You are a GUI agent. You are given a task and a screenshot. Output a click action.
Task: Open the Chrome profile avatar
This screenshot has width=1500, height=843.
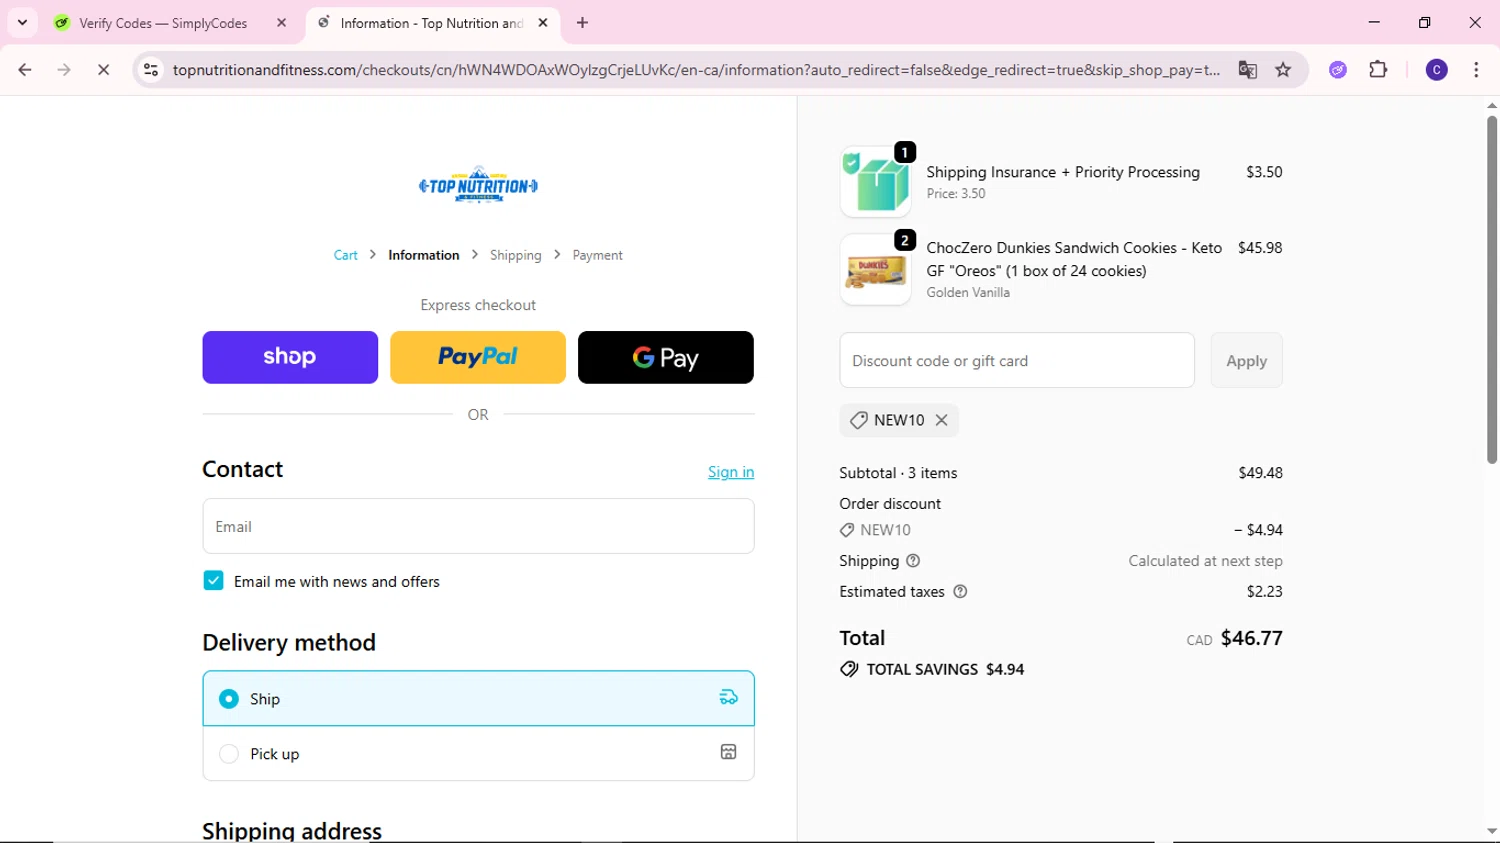(1436, 70)
